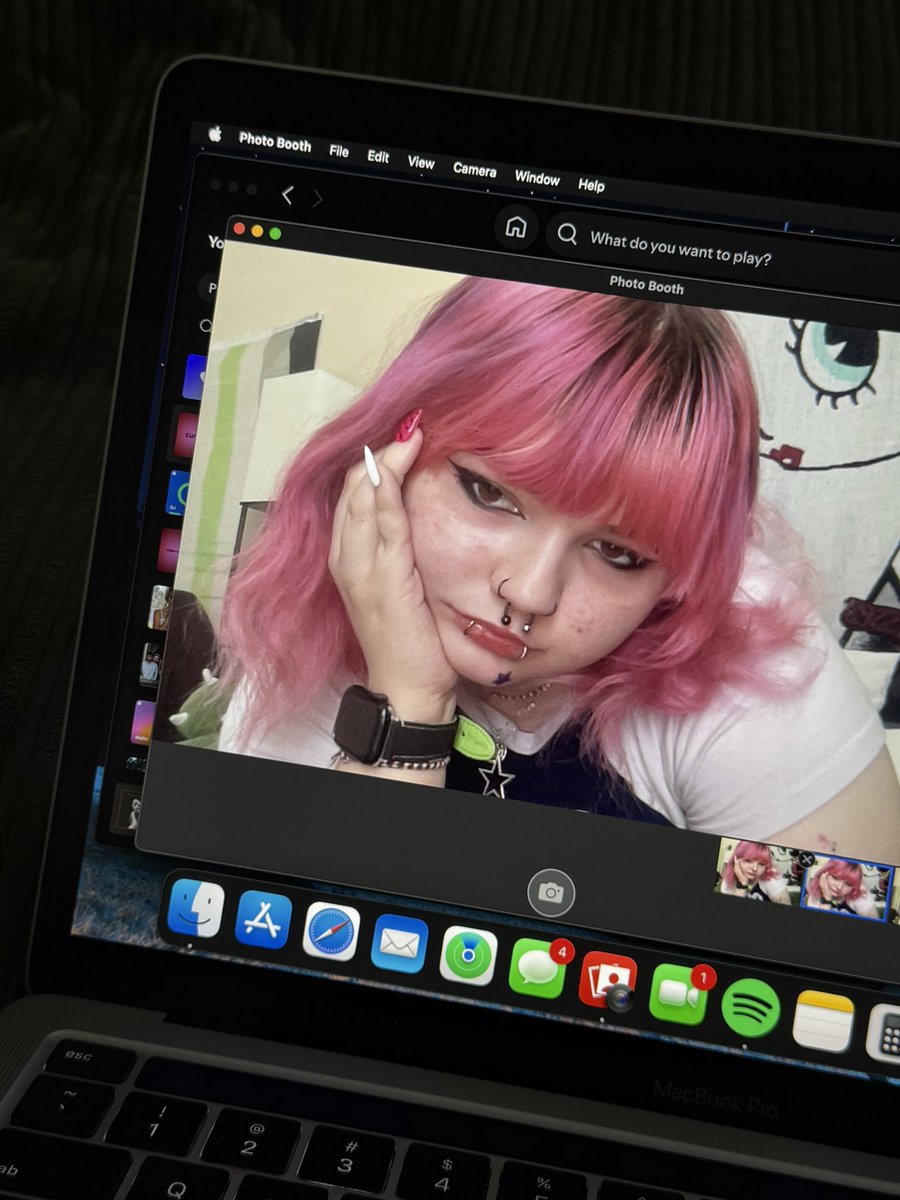Open the Photo Booth application menu
The height and width of the screenshot is (1200, 900).
click(275, 143)
